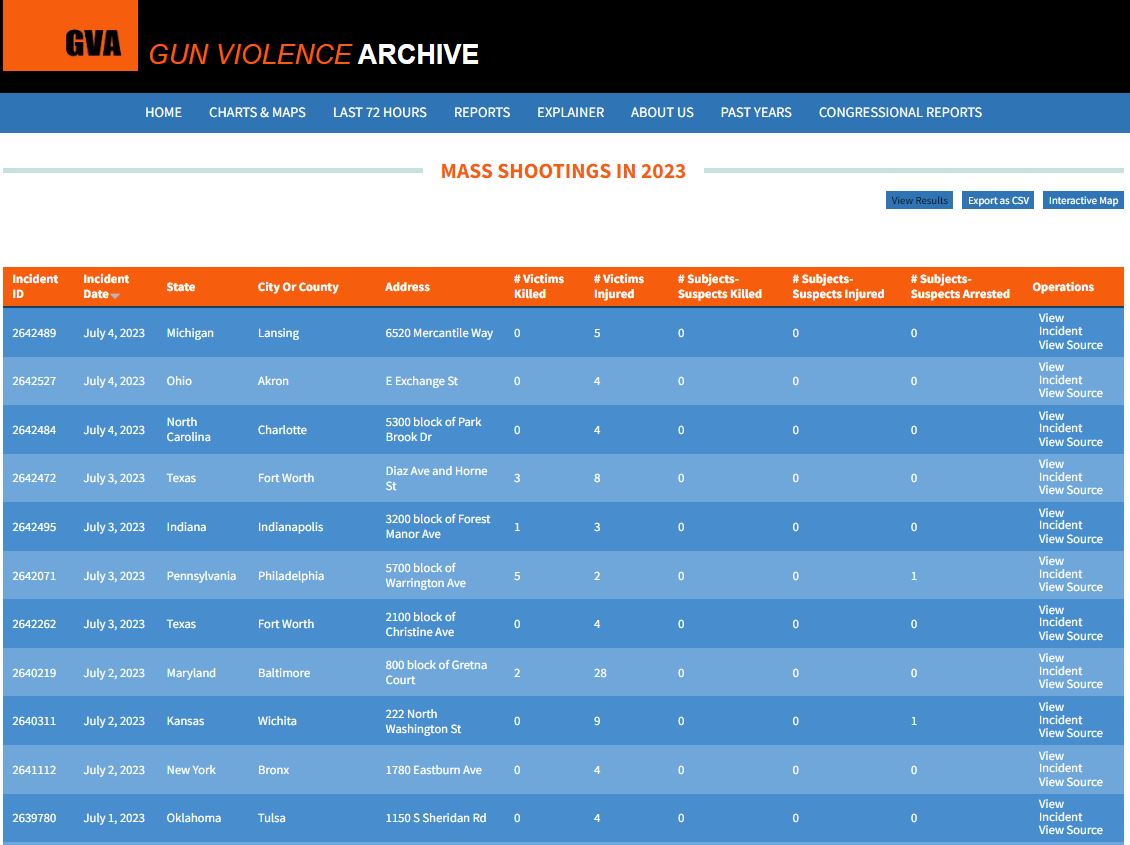Open the Interactive Map
This screenshot has width=1130, height=845.
1083,200
